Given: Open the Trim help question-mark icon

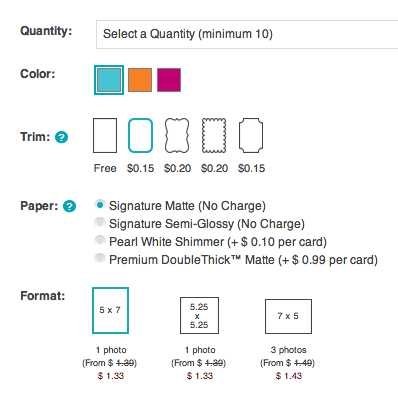Looking at the screenshot, I should [x=62, y=137].
